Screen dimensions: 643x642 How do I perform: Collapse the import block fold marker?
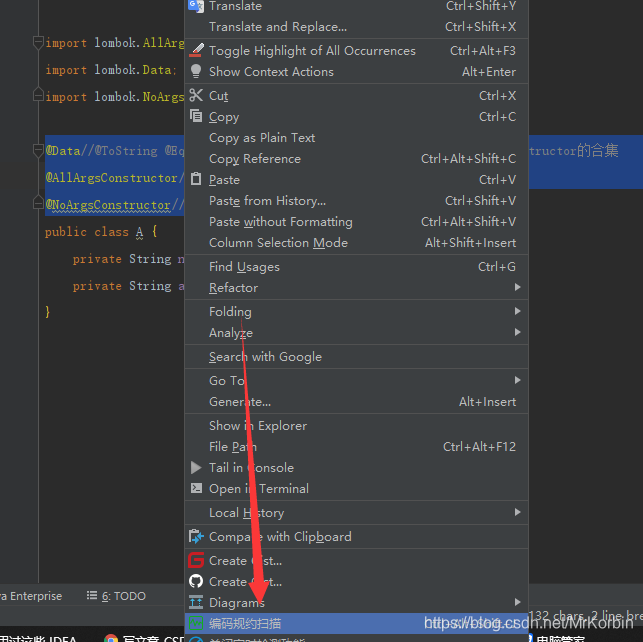(x=38, y=42)
